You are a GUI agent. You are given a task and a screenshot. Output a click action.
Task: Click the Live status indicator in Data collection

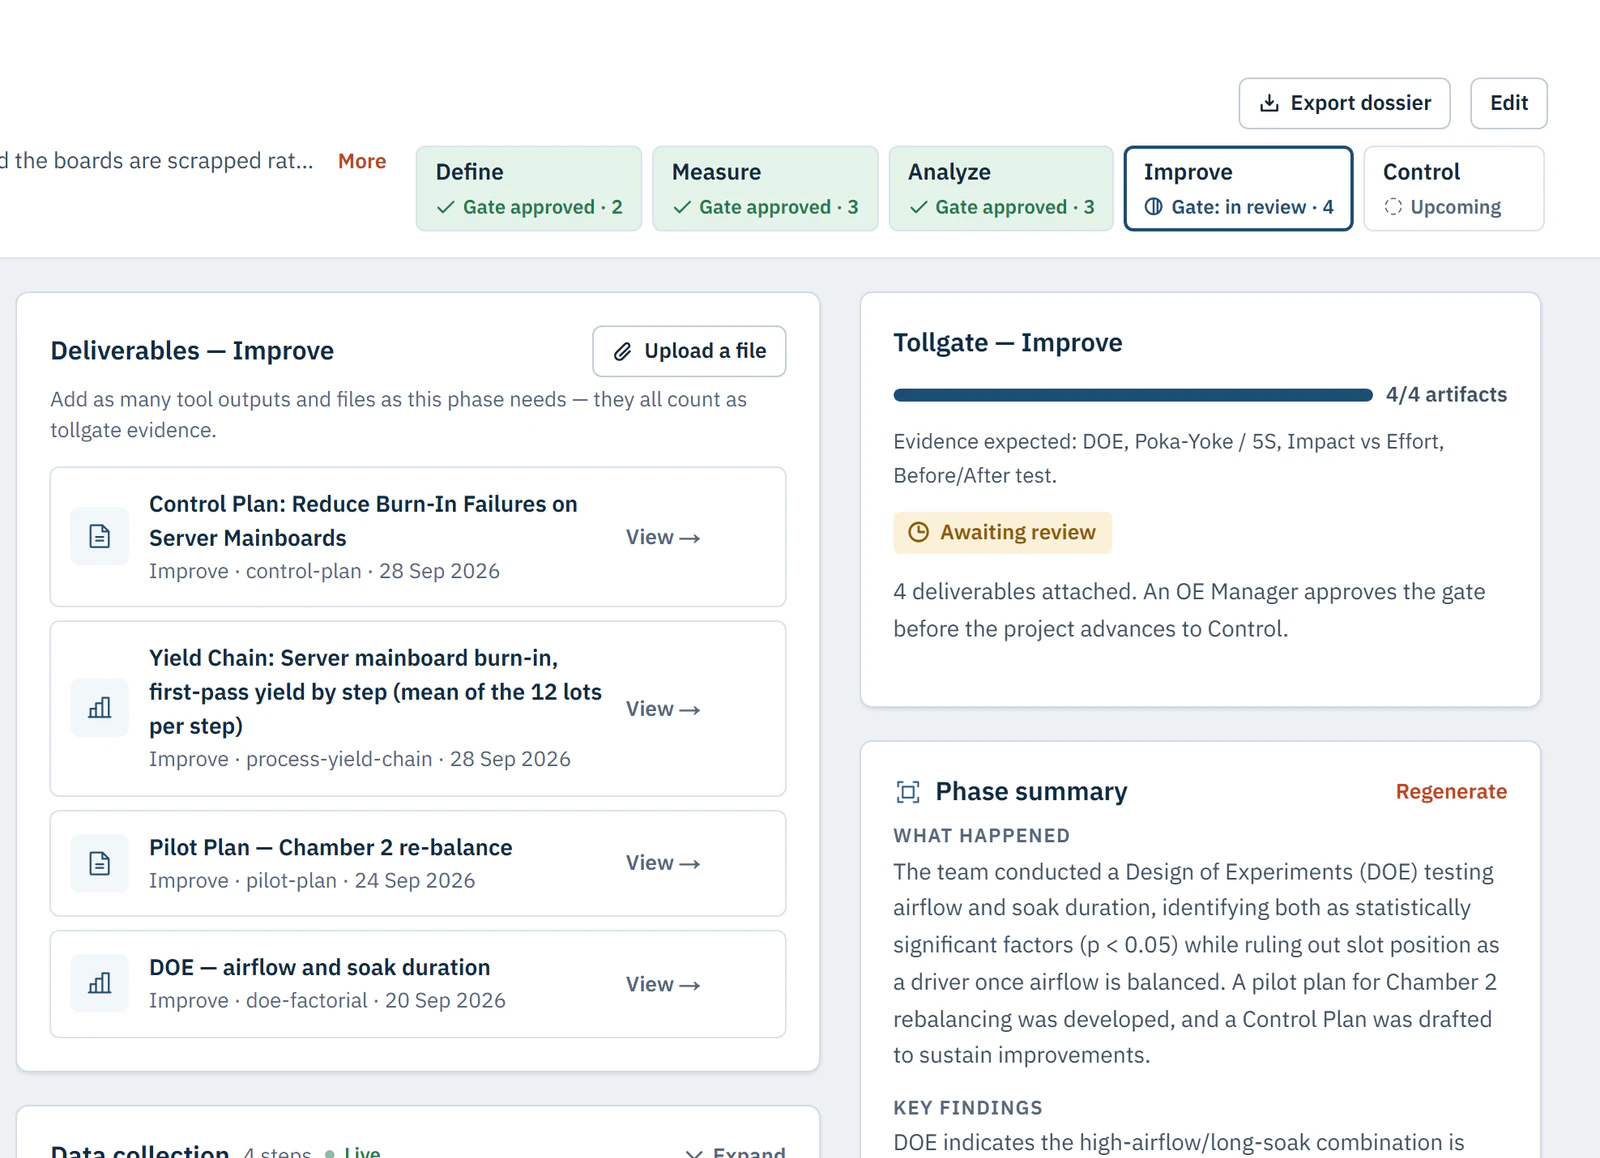click(353, 1152)
